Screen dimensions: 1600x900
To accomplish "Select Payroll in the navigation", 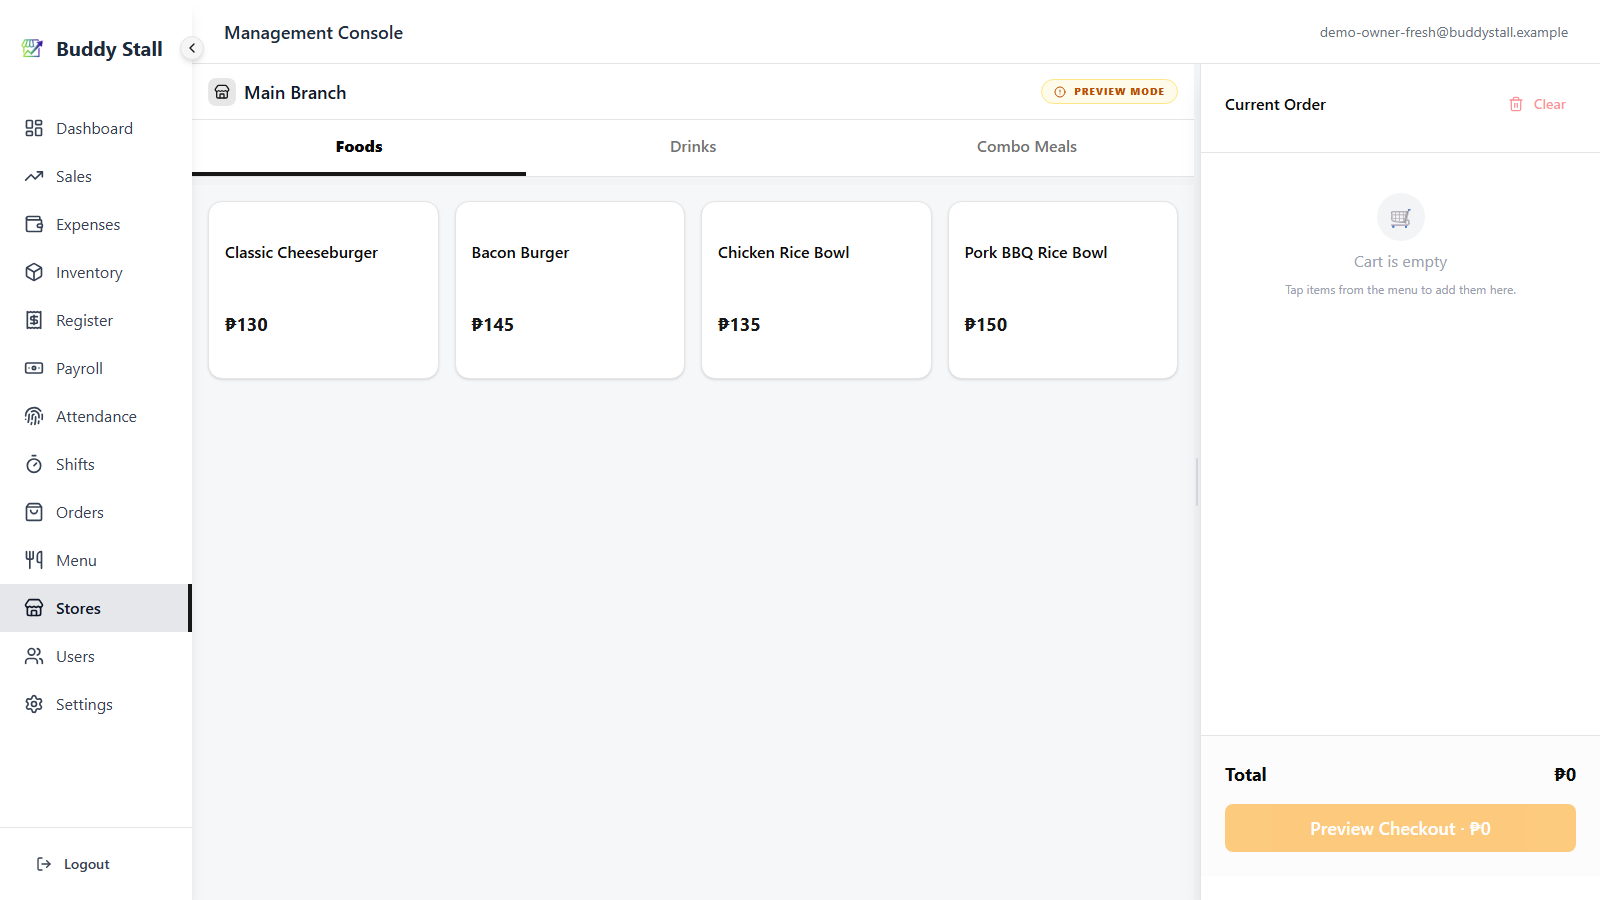I will pos(94,368).
